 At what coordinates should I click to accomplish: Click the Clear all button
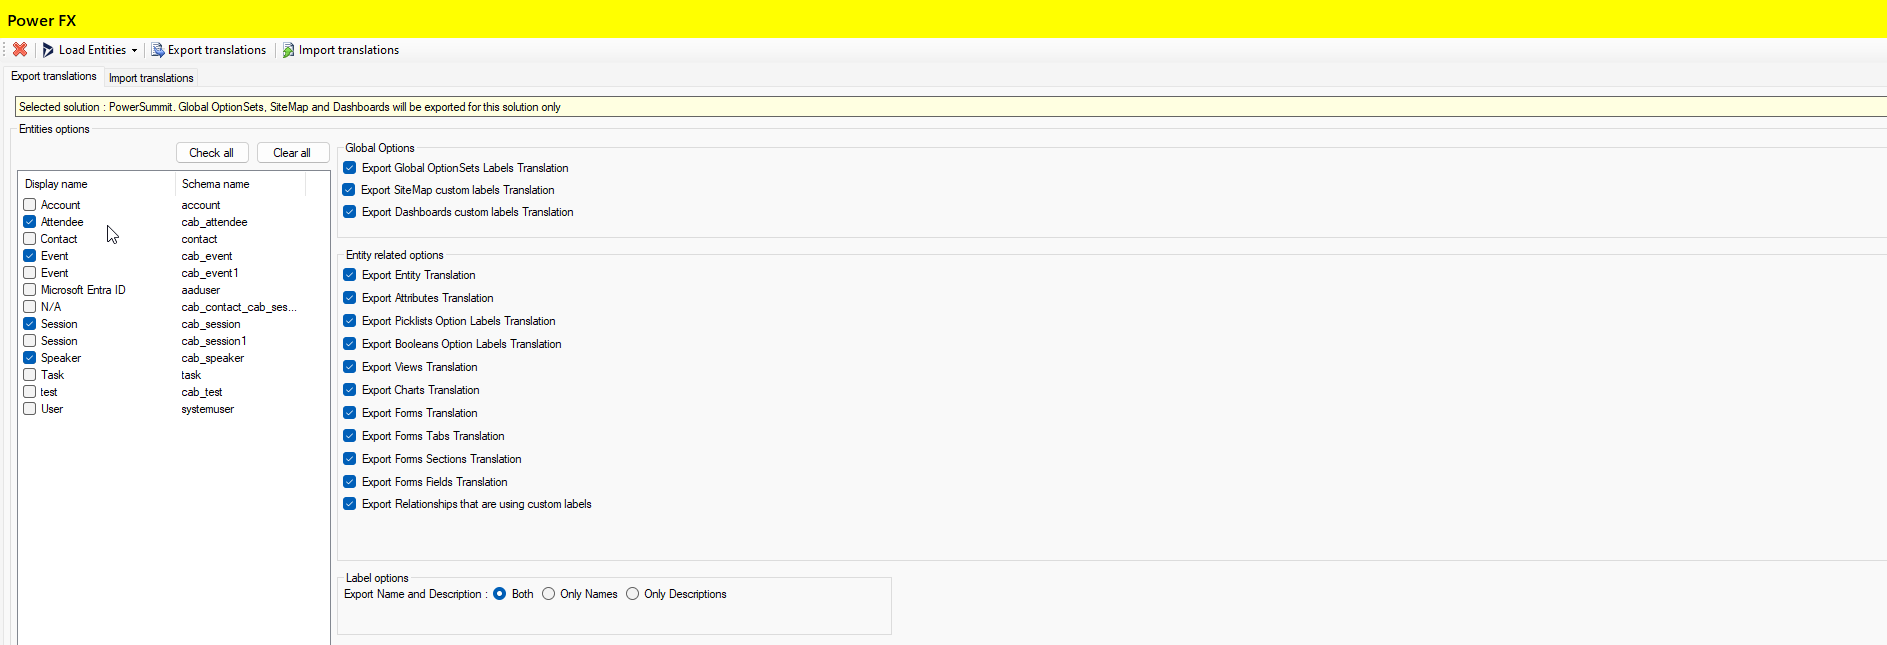(x=292, y=153)
